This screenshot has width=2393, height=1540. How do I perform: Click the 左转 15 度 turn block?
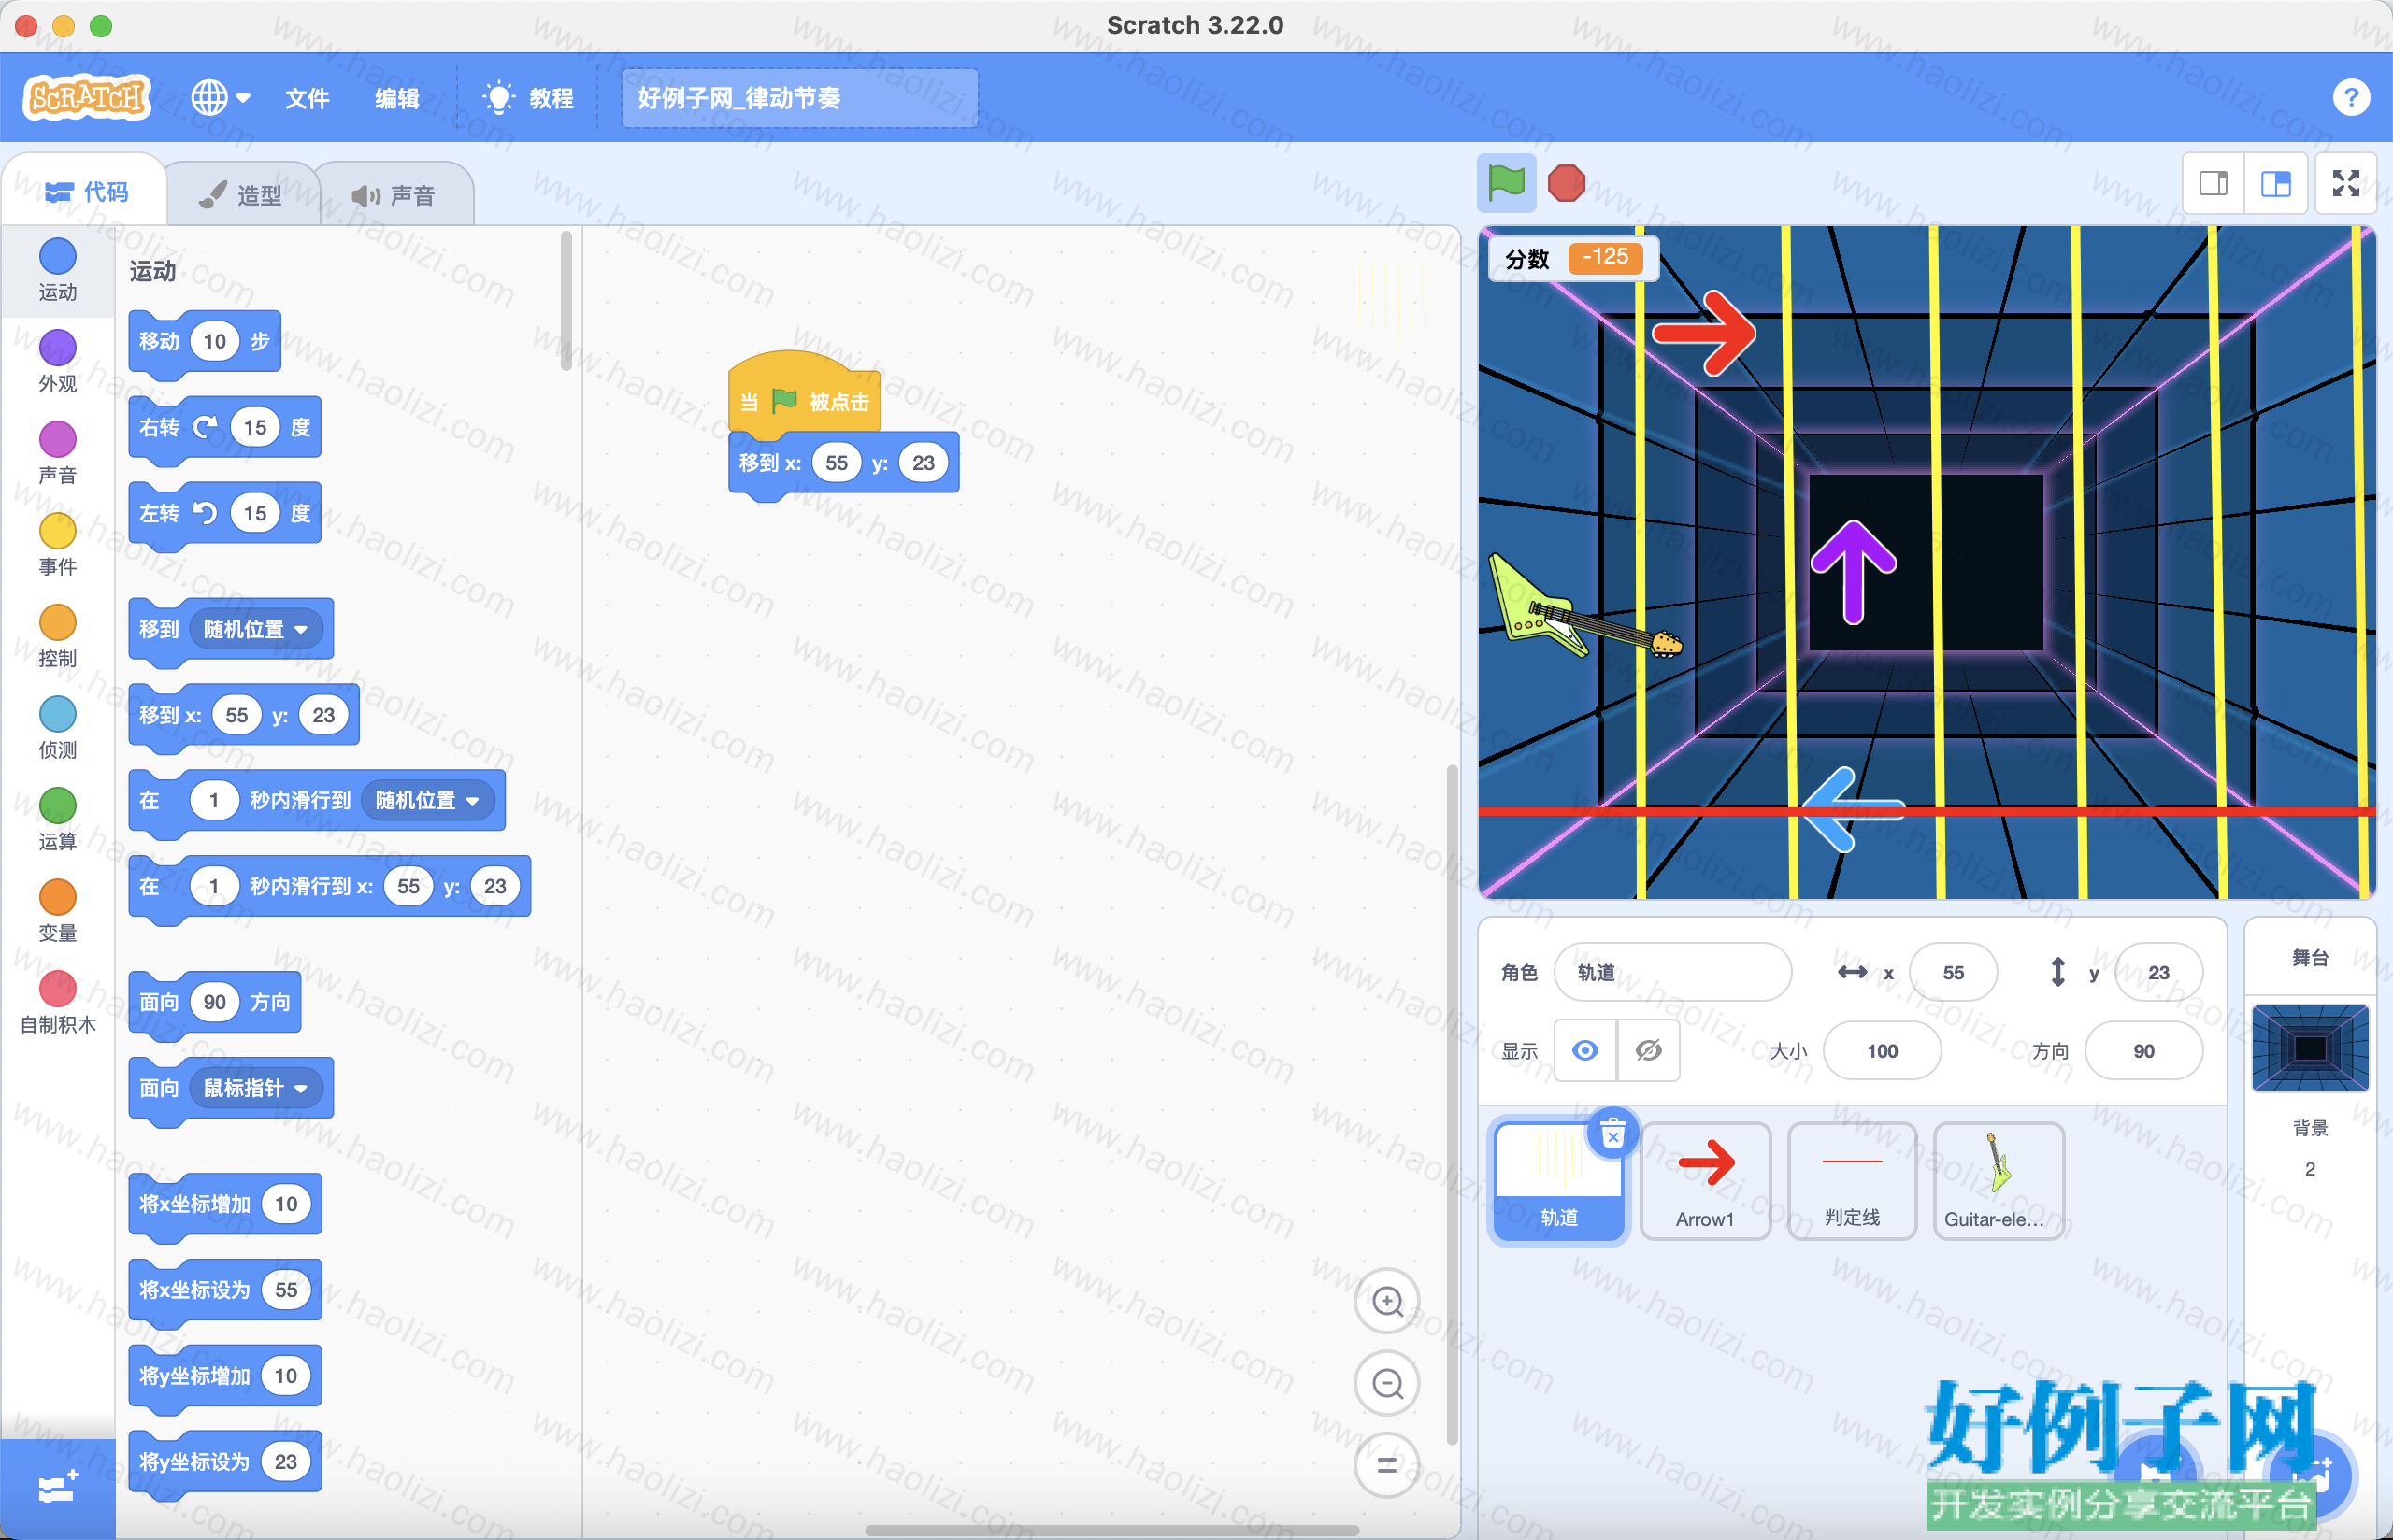[225, 514]
